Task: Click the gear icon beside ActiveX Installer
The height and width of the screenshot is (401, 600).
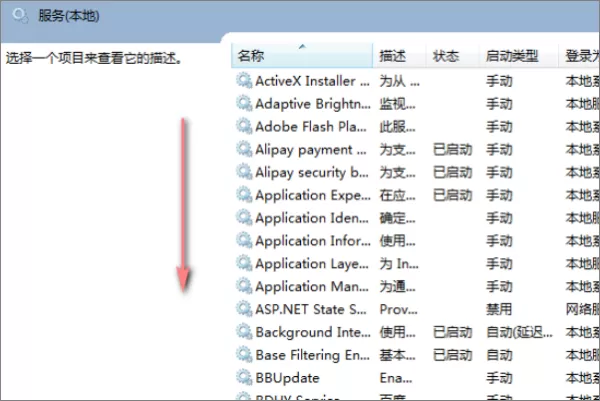Action: click(244, 81)
